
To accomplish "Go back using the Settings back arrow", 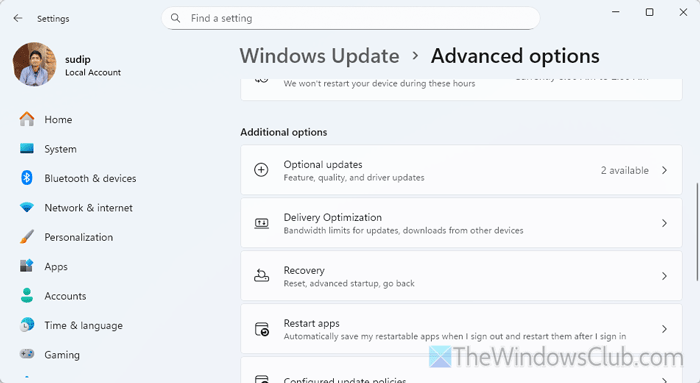I will point(18,18).
